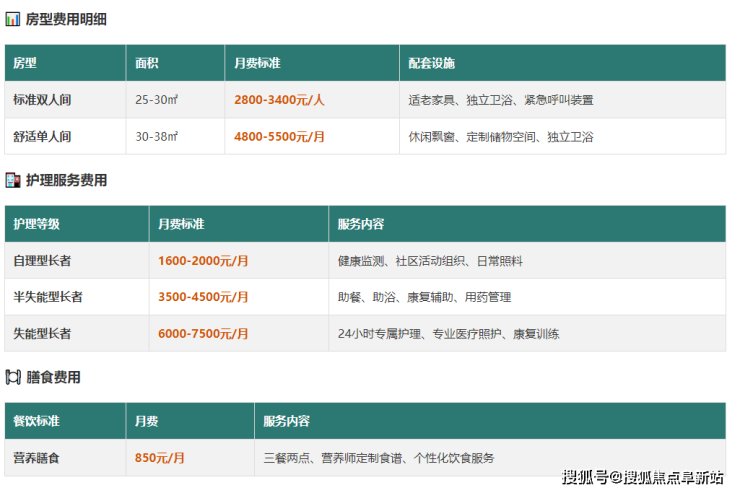Click the 4800-5500元/月 price
Screen dimensions: 740x493
point(279,137)
